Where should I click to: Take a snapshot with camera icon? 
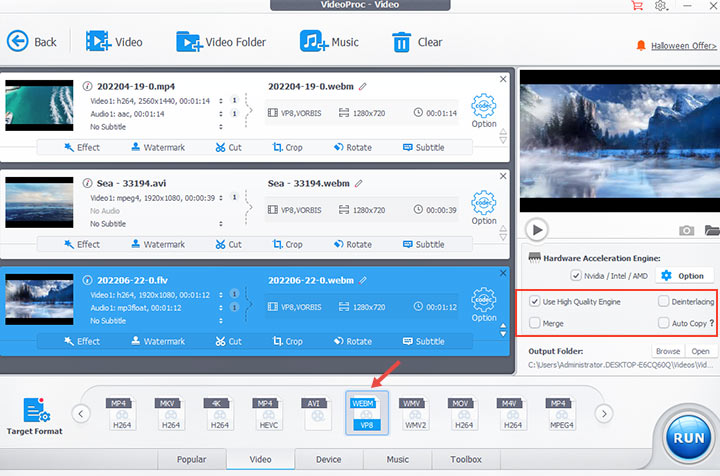point(686,230)
